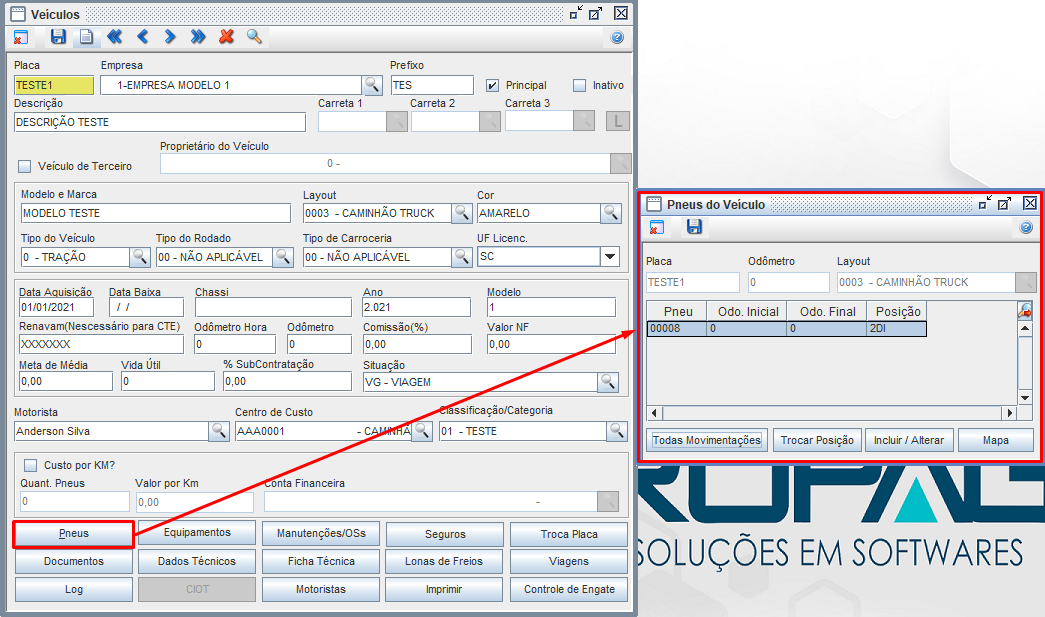The image size is (1045, 617).
Task: Open search with the Veículos toolbar magnifier
Action: point(254,37)
